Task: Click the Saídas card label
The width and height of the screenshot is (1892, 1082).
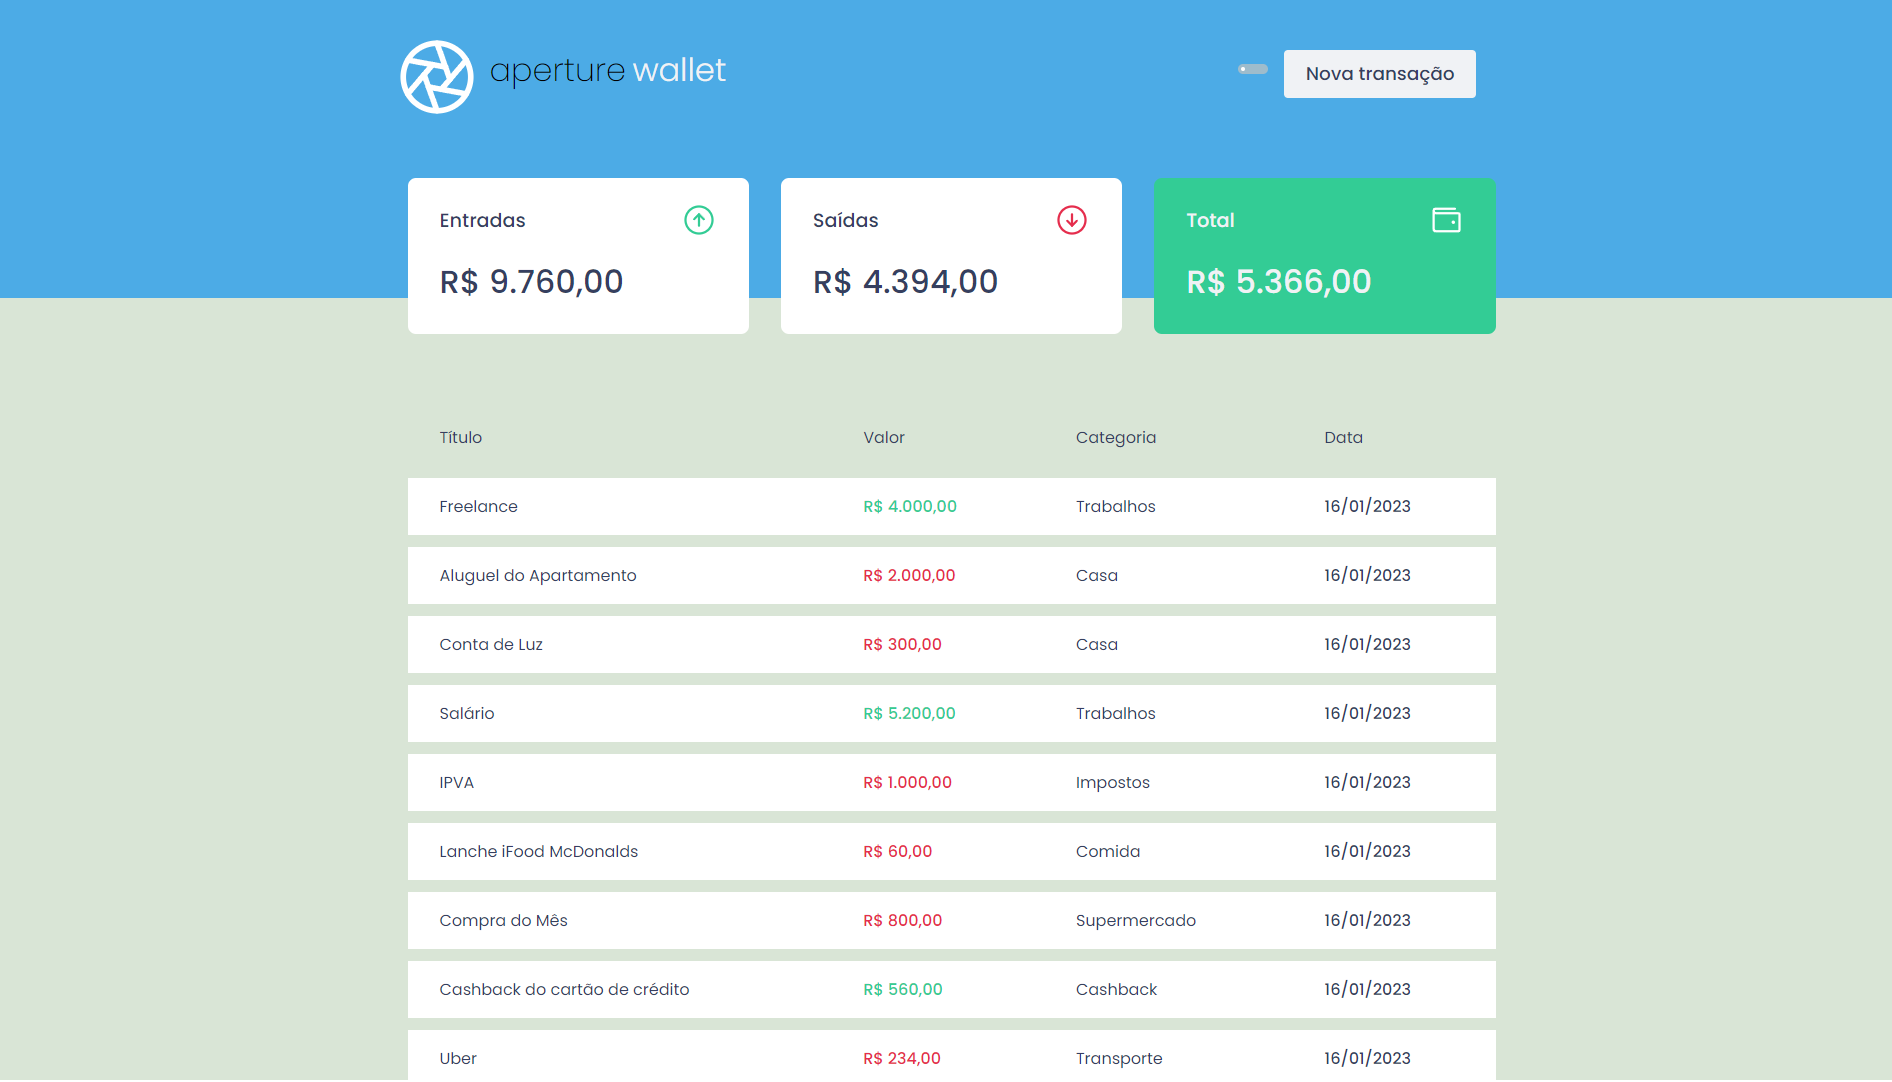Action: tap(846, 221)
